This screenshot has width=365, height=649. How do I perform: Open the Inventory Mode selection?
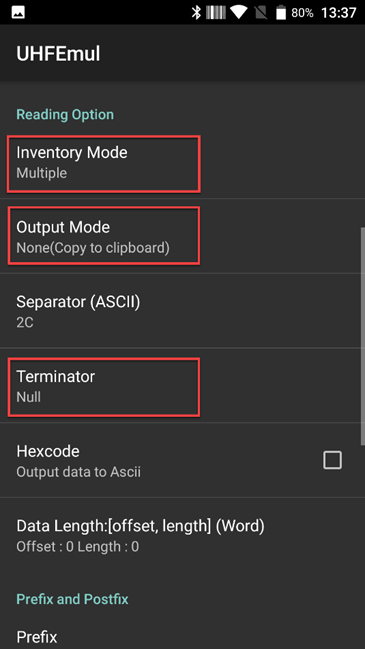click(x=182, y=162)
